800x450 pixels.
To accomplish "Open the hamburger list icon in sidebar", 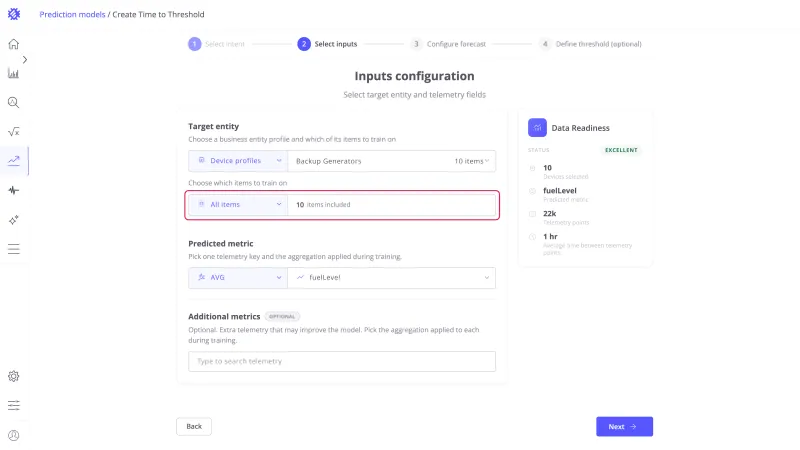I will click(x=14, y=249).
